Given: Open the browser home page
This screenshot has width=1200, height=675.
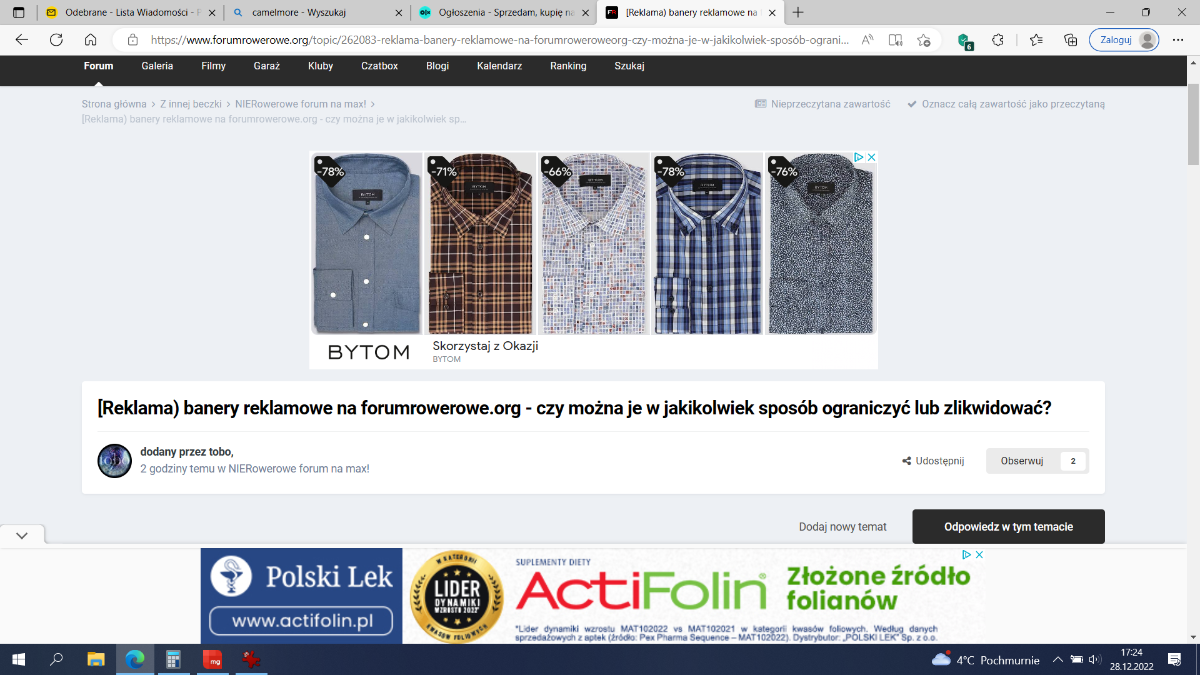Looking at the screenshot, I should 90,40.
